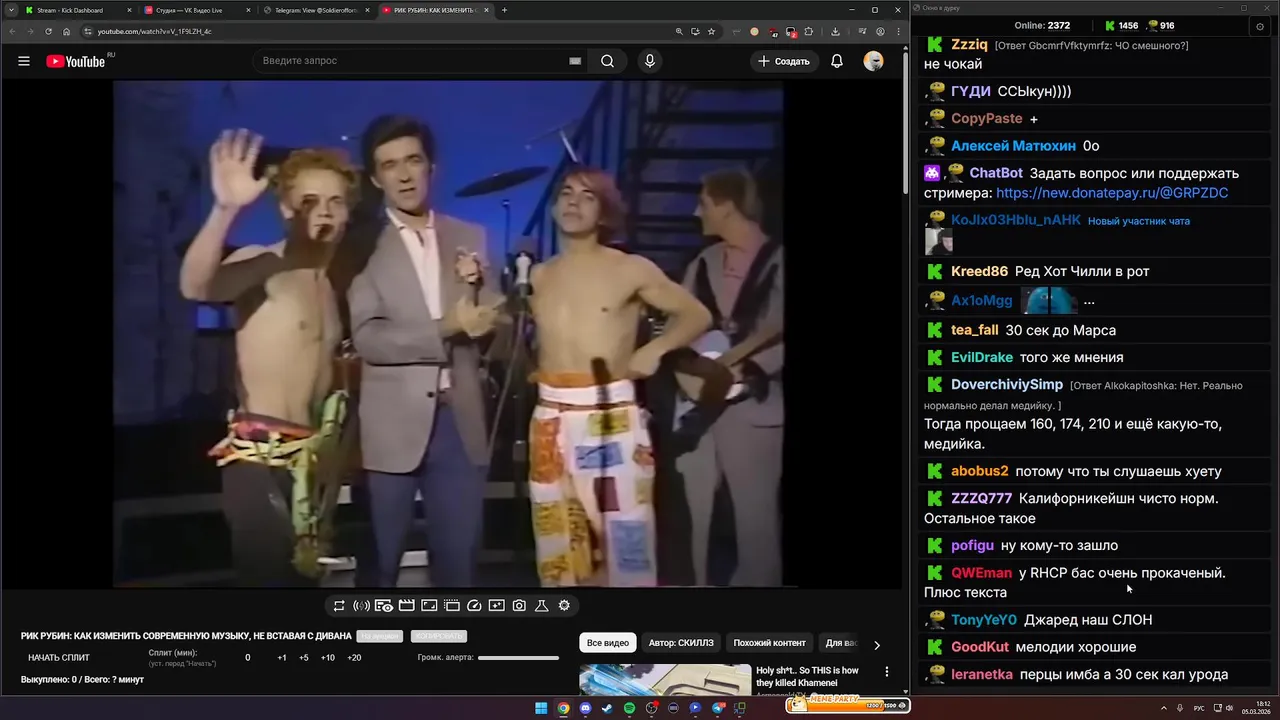Reset split minutes with the 0 button

(x=248, y=658)
